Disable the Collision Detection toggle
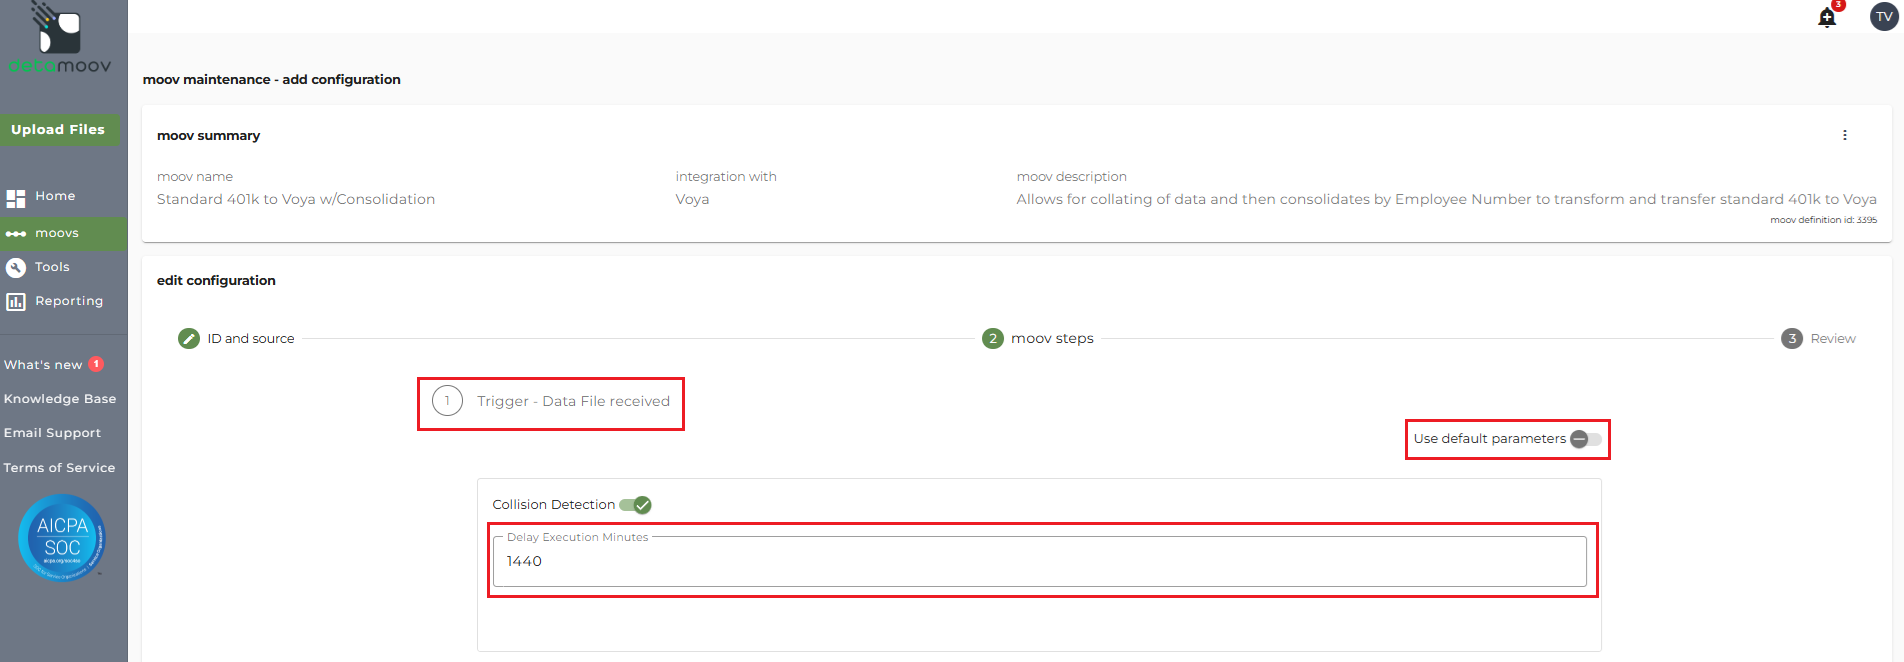Viewport: 1904px width, 662px height. [636, 505]
